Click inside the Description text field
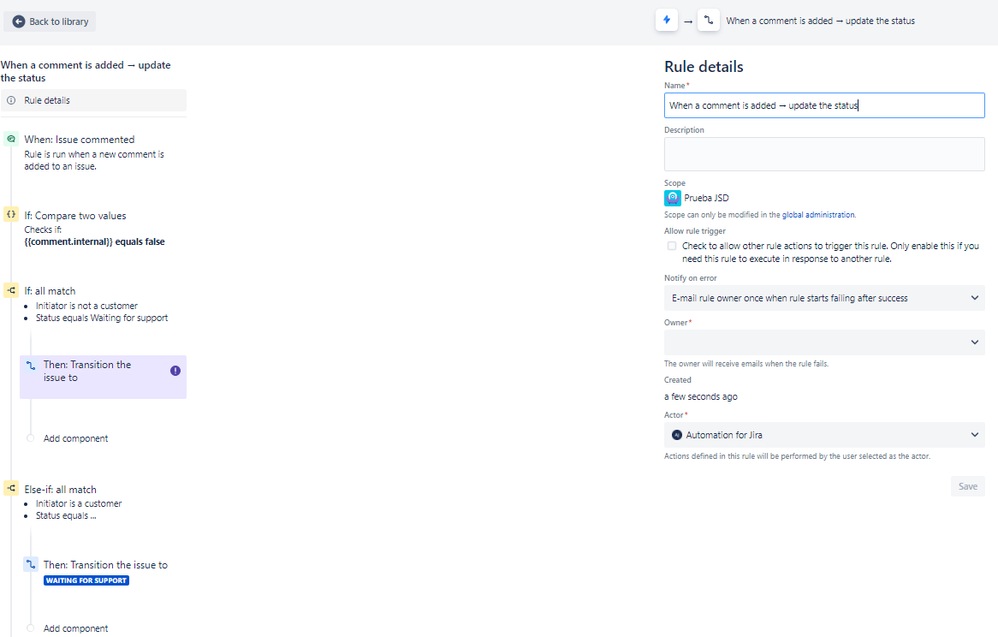This screenshot has width=998, height=637. (824, 153)
